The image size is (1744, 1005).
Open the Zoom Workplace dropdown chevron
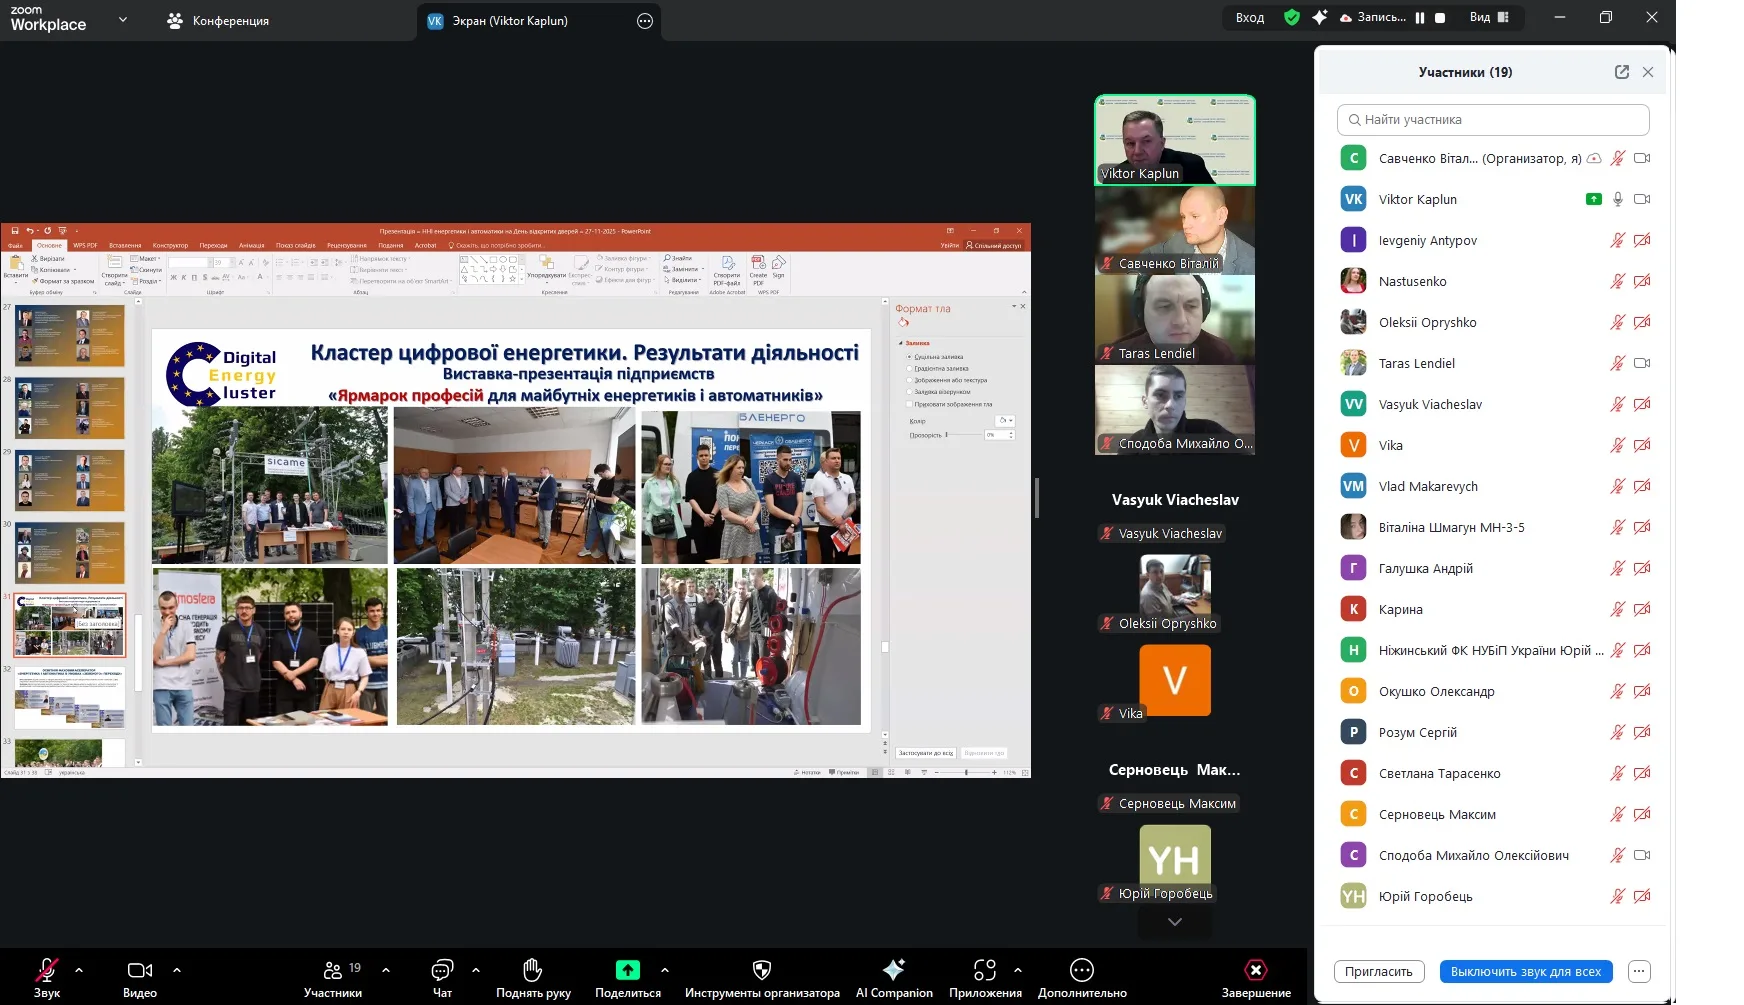[123, 19]
